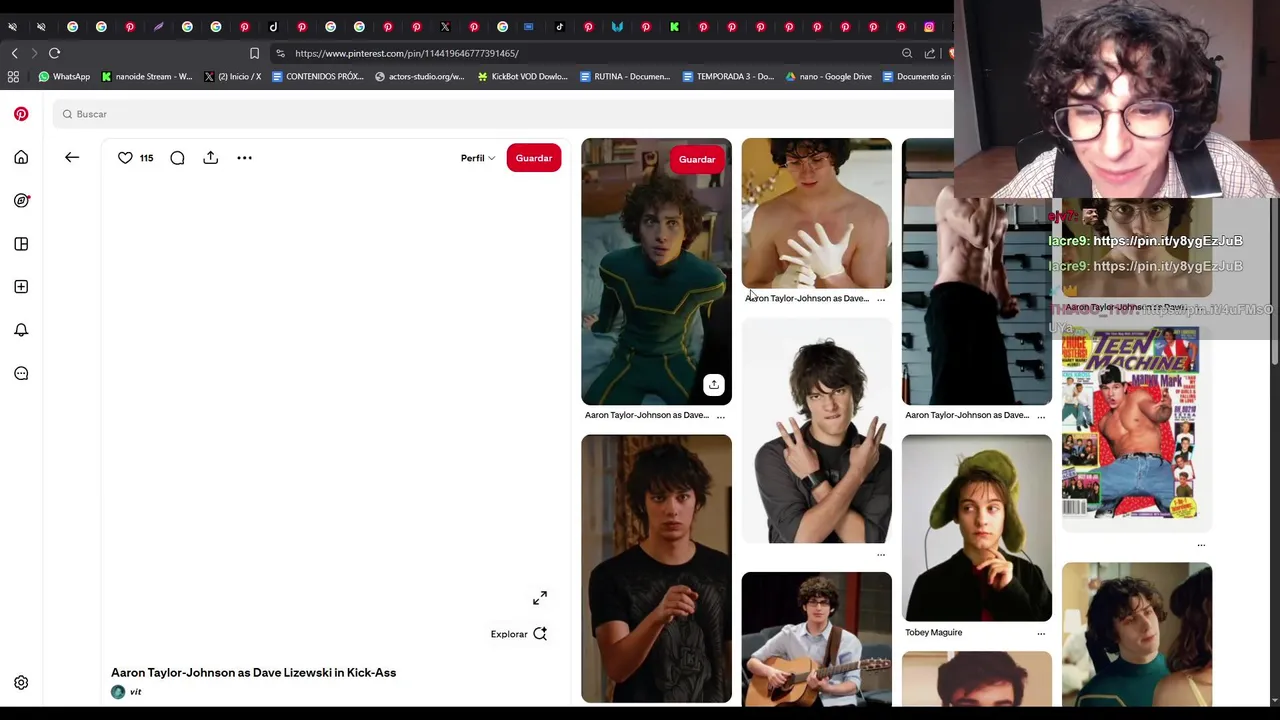
Task: Open more options under Tobey Maguire pin
Action: point(1041,633)
